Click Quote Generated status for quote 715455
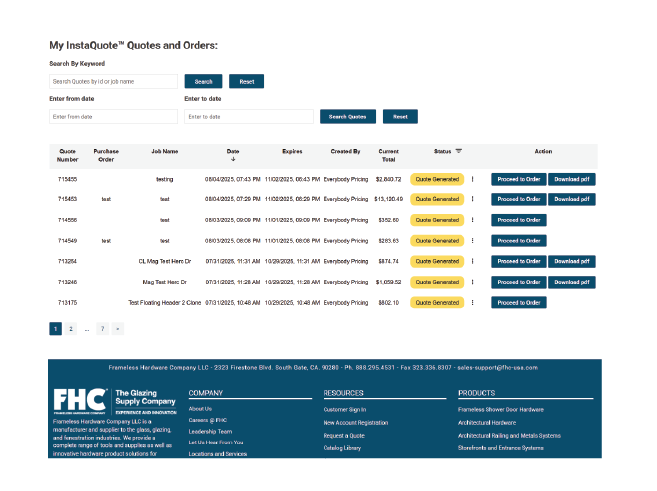 click(x=437, y=179)
